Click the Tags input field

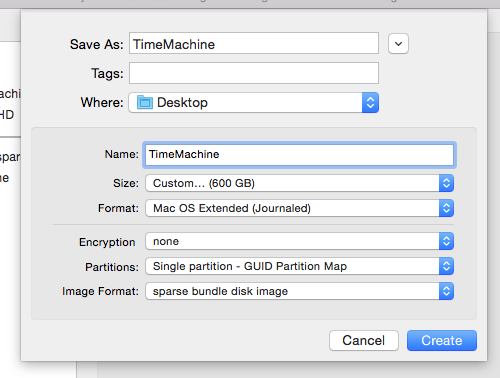254,73
